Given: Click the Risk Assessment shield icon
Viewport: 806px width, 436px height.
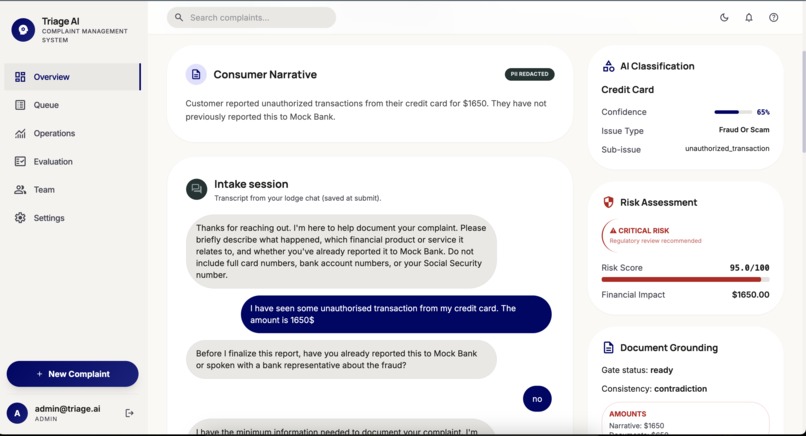Looking at the screenshot, I should (x=609, y=202).
